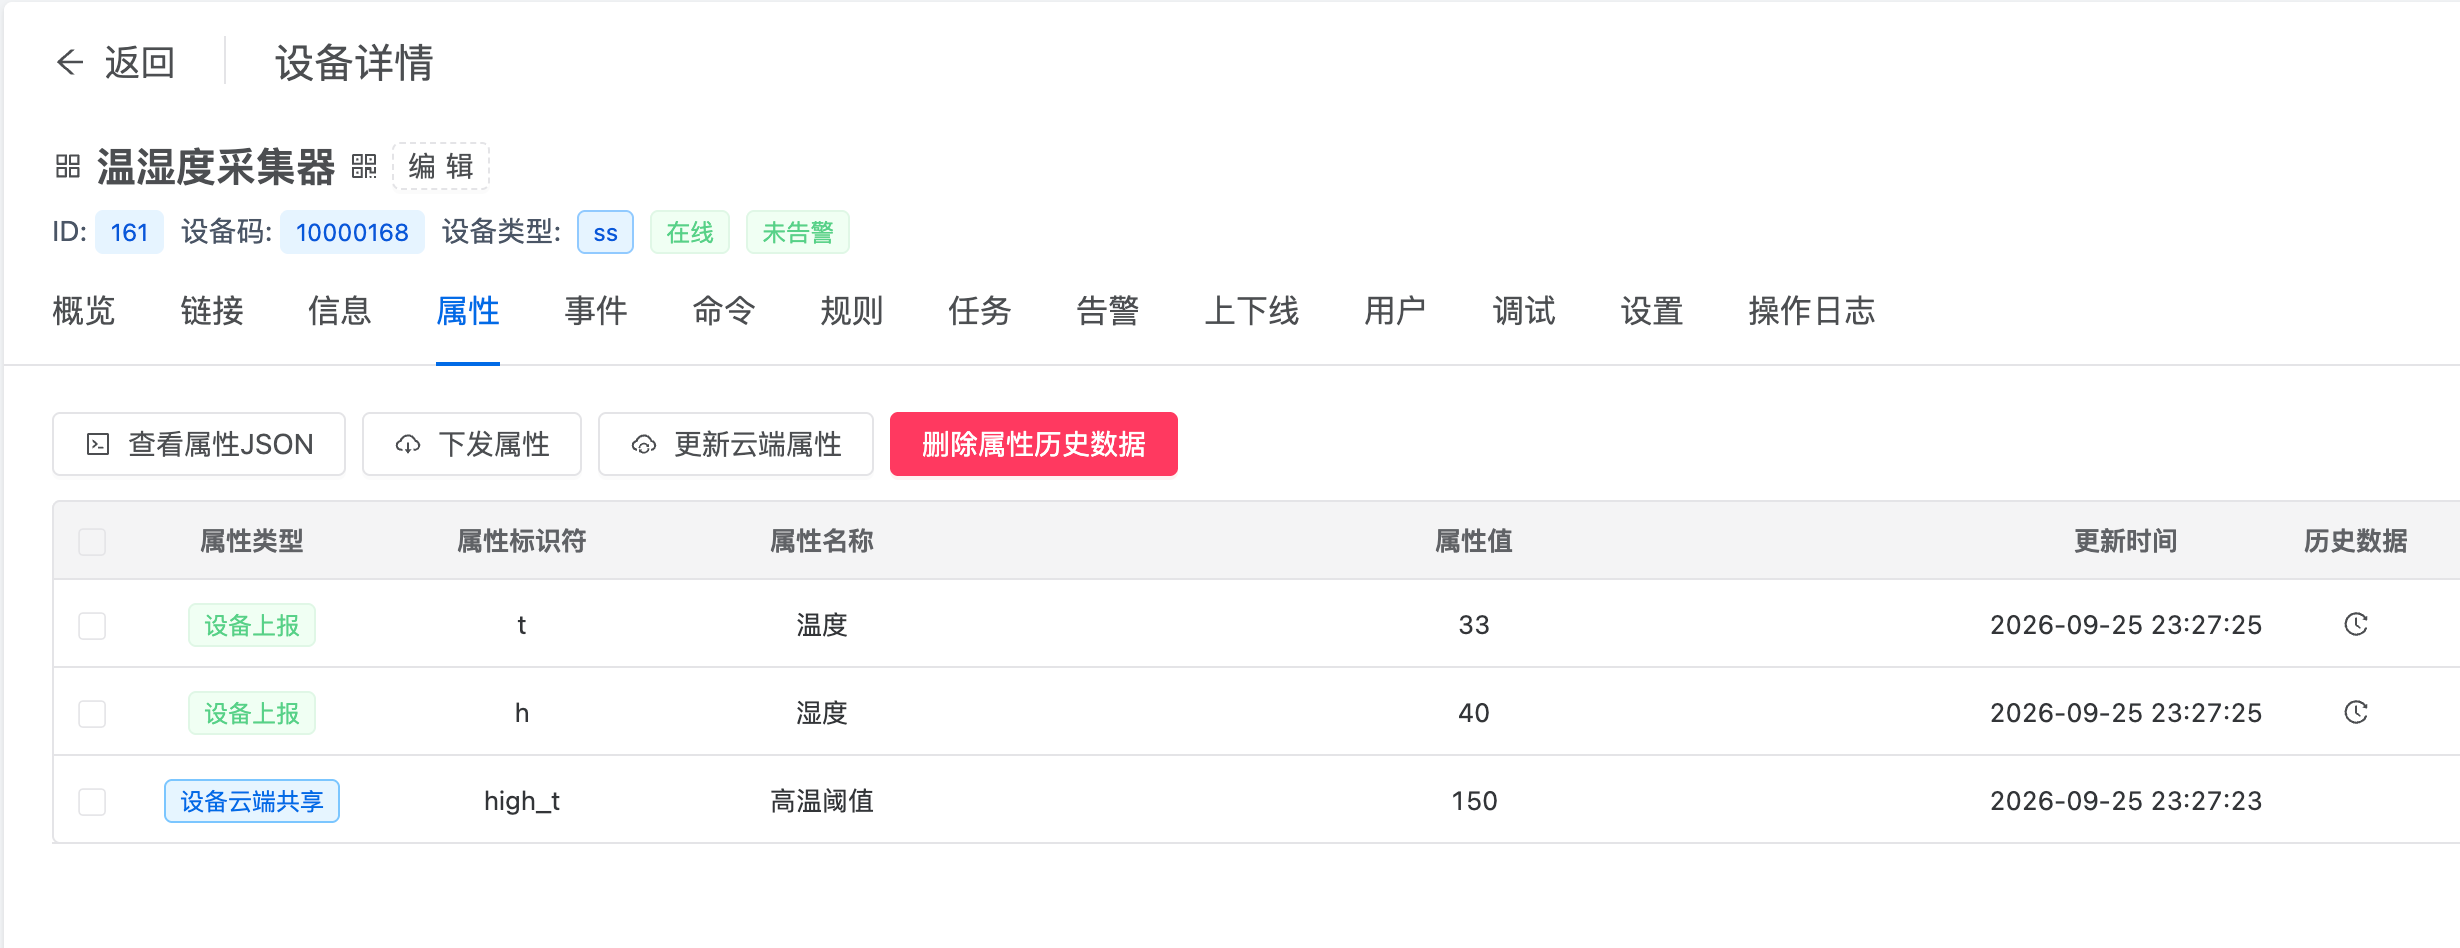Click the 属性类型 column header
This screenshot has height=948, width=2460.
click(252, 541)
